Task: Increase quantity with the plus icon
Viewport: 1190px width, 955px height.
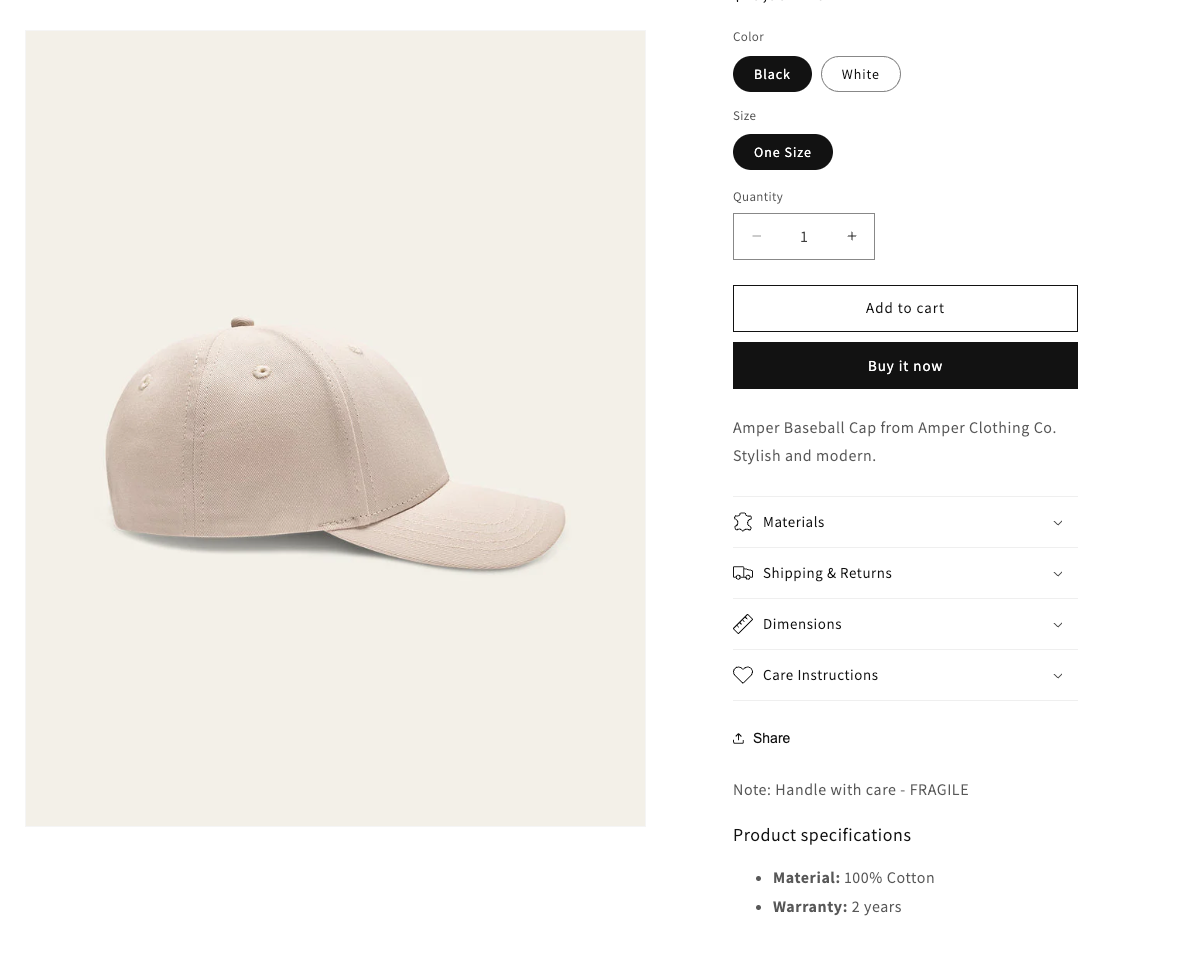Action: [x=852, y=236]
